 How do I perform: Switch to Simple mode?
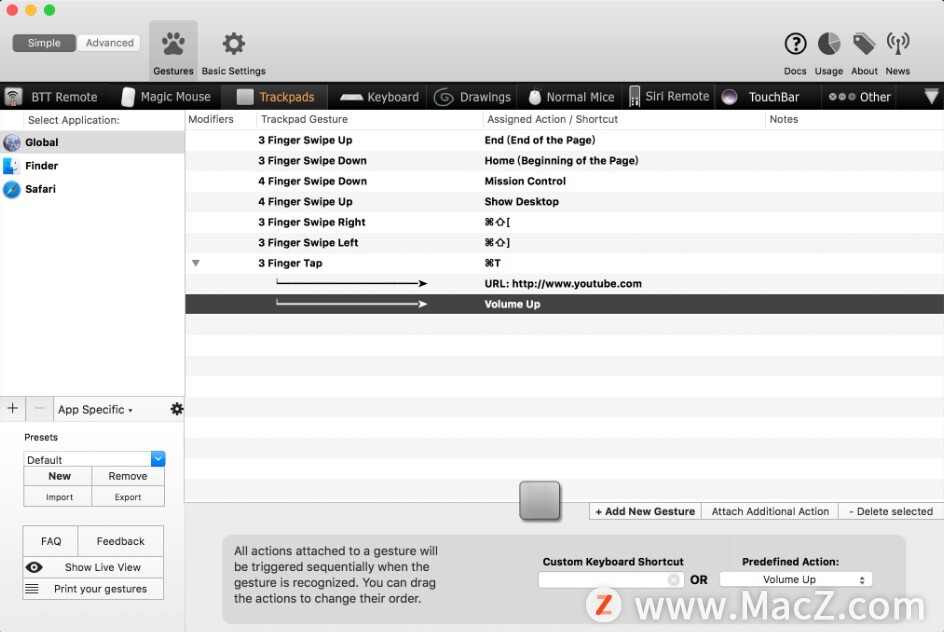coord(44,43)
